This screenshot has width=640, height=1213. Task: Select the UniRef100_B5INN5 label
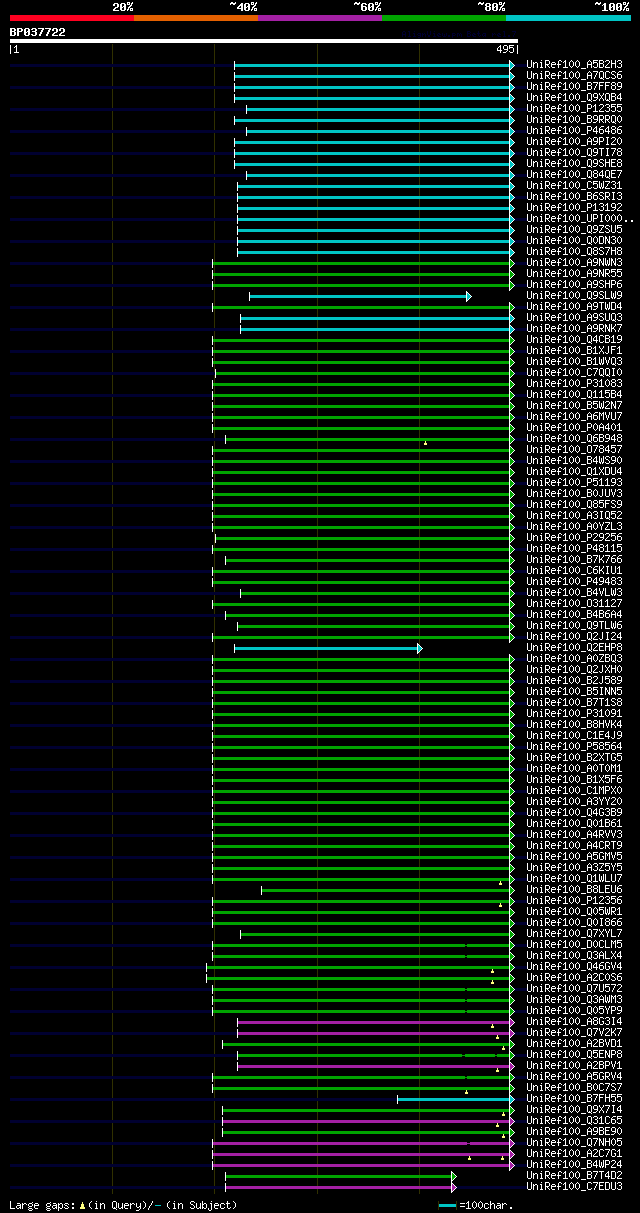coord(574,691)
